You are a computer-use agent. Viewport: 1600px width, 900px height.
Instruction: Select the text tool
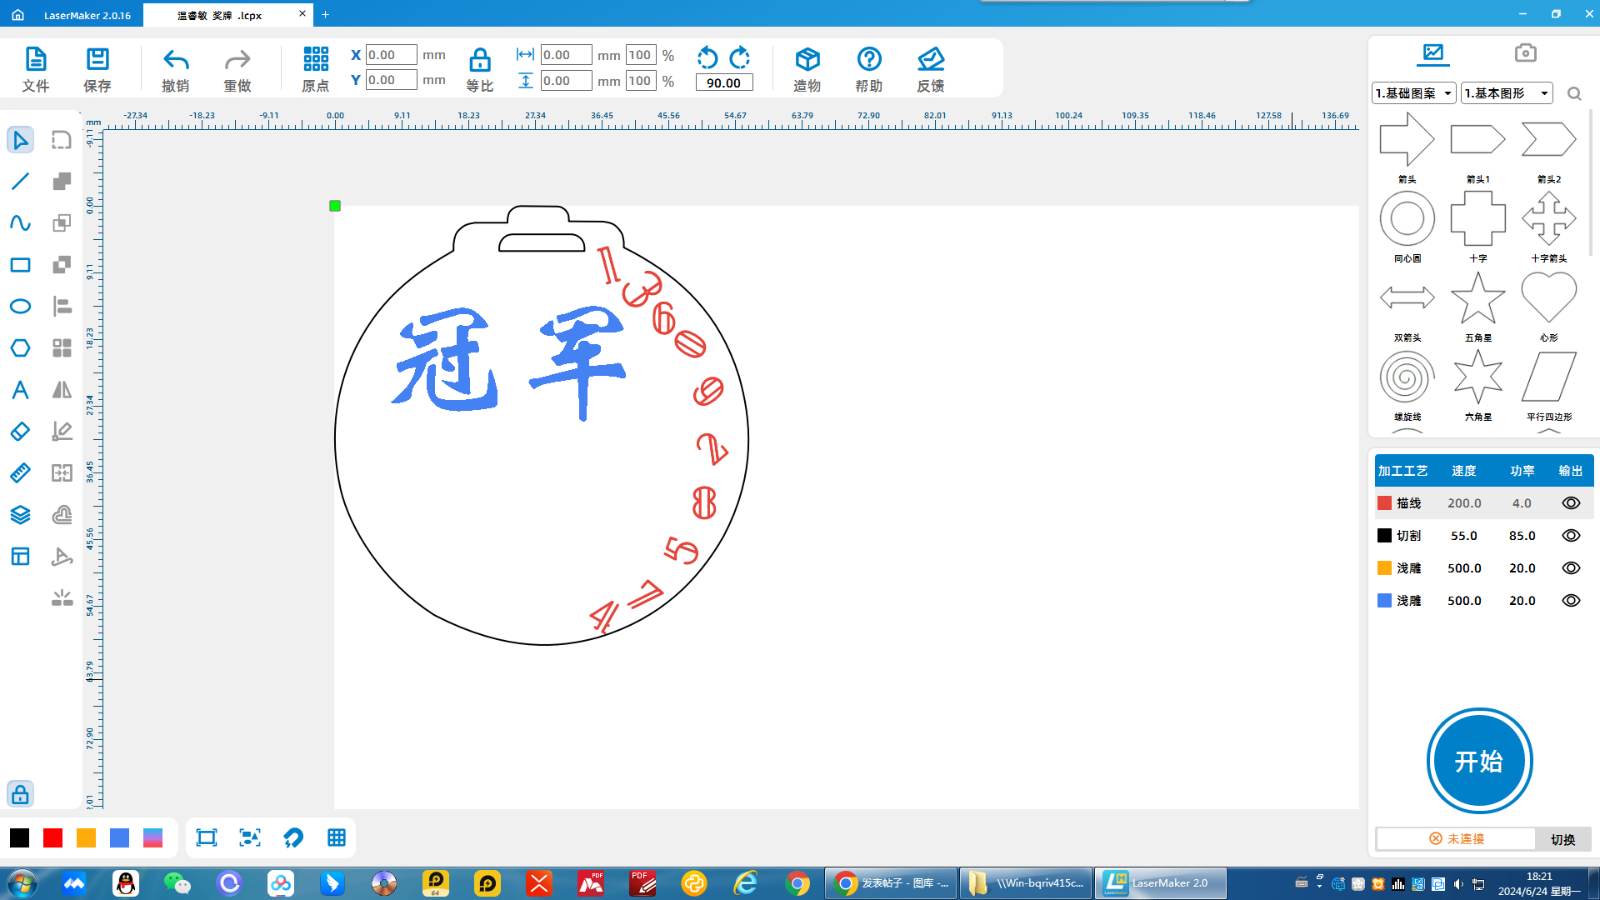(20, 390)
